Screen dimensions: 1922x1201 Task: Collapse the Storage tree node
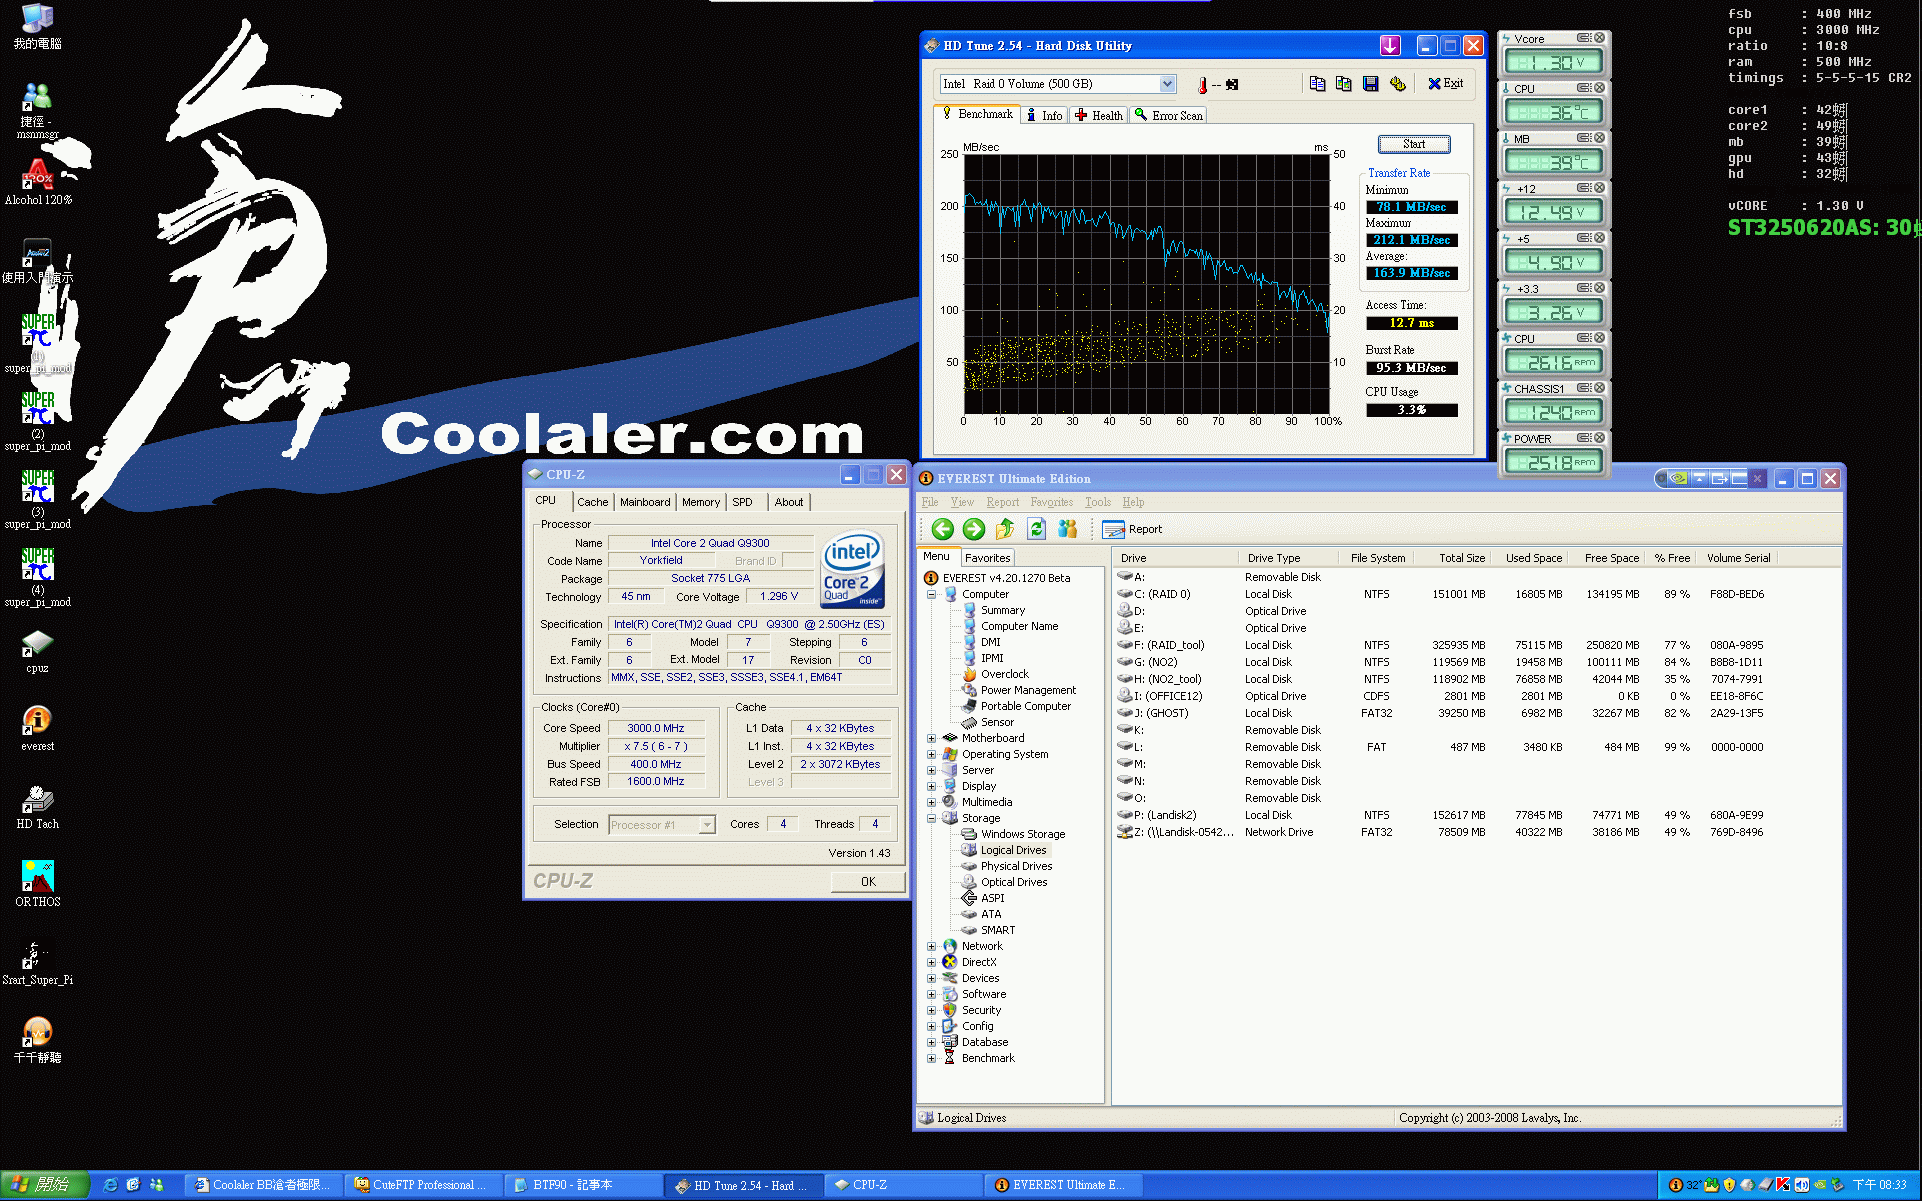click(x=931, y=818)
